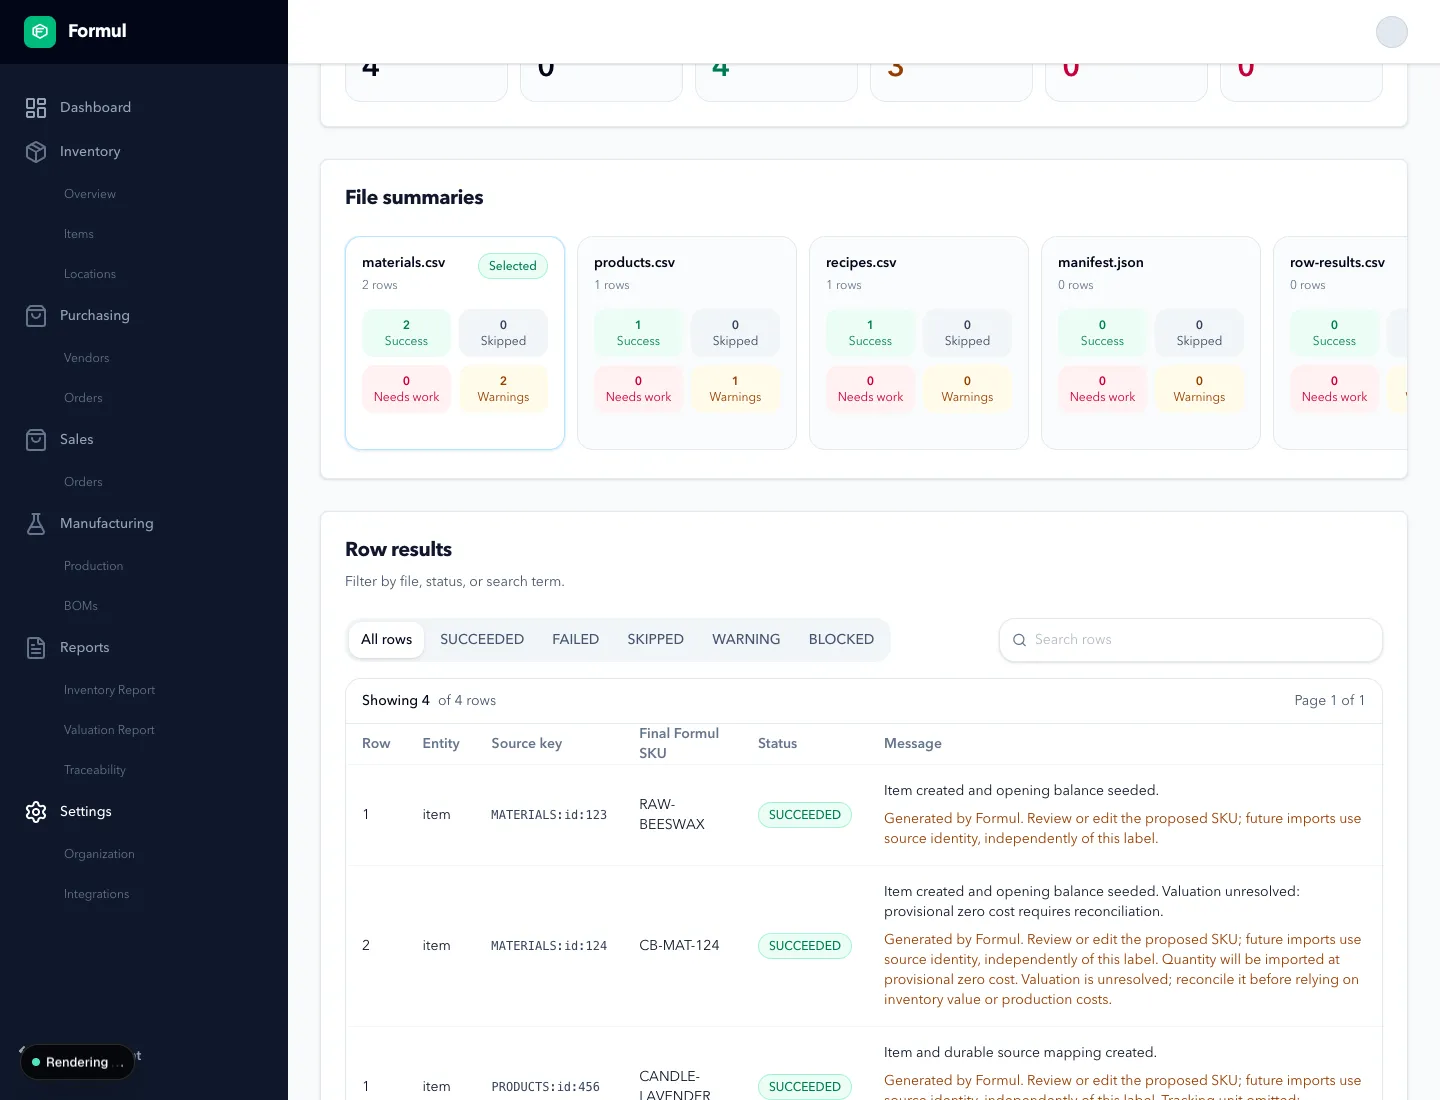Image resolution: width=1440 pixels, height=1100 pixels.
Task: Click the Message column header
Action: click(913, 744)
